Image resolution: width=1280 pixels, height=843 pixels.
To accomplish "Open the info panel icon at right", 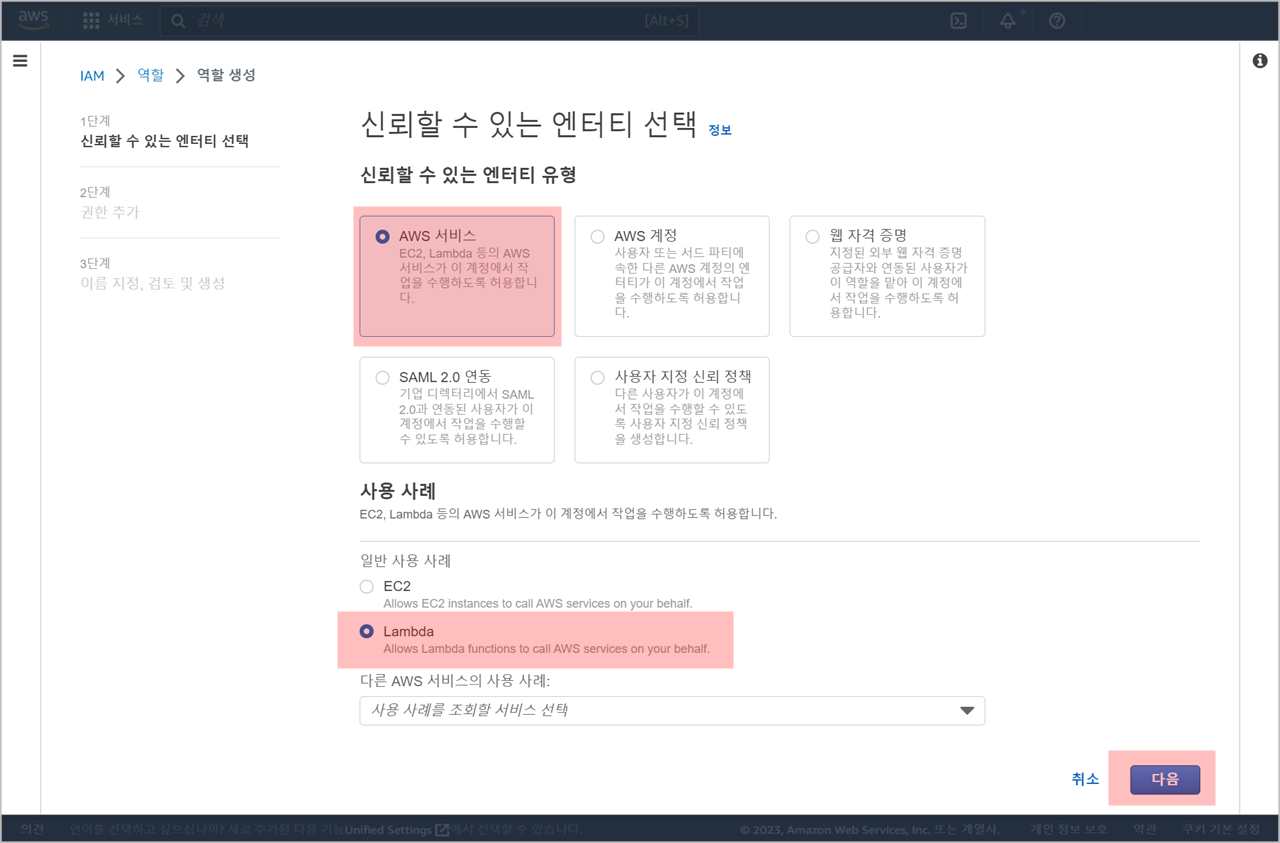I will tap(1260, 61).
